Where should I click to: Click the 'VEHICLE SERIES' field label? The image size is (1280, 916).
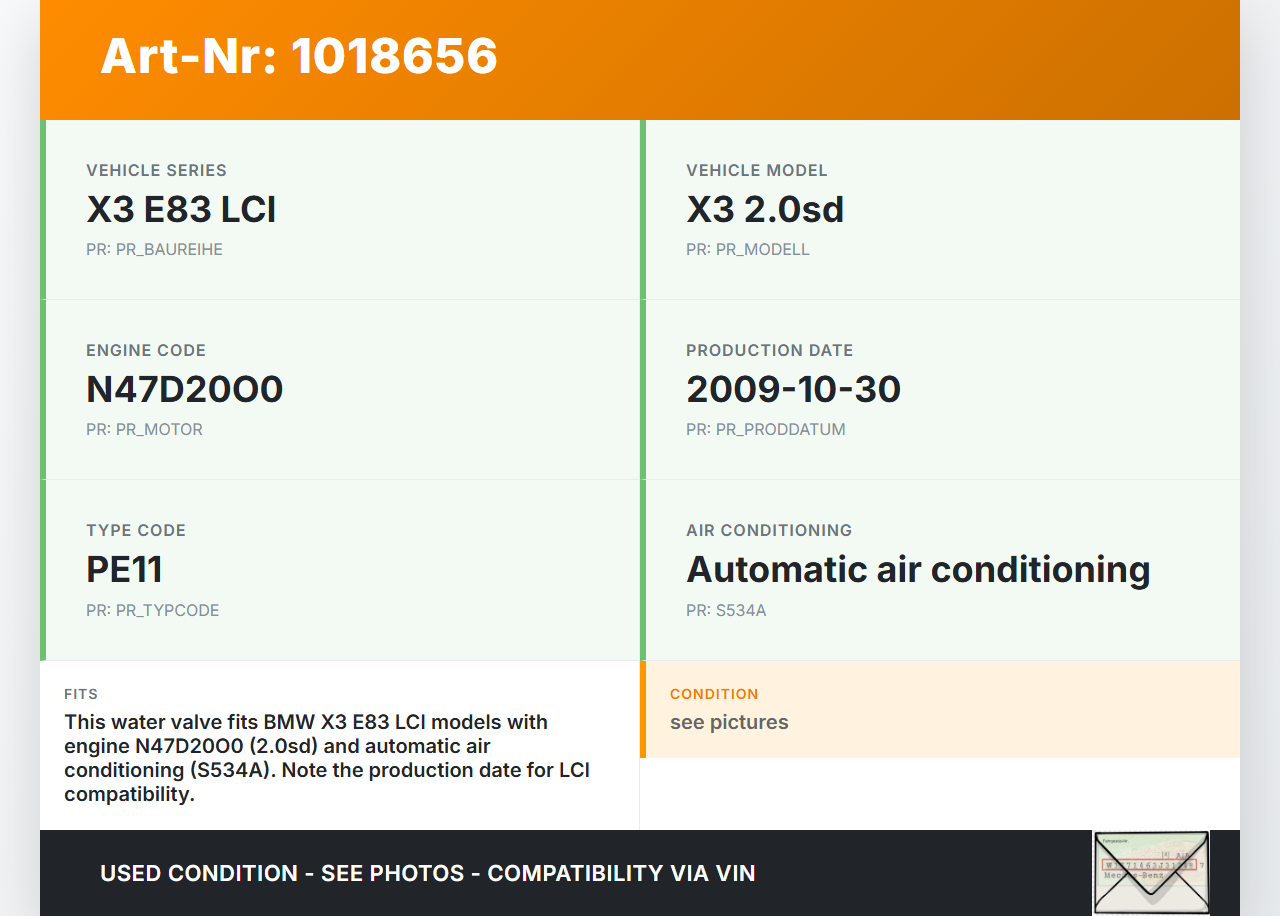pyautogui.click(x=156, y=170)
